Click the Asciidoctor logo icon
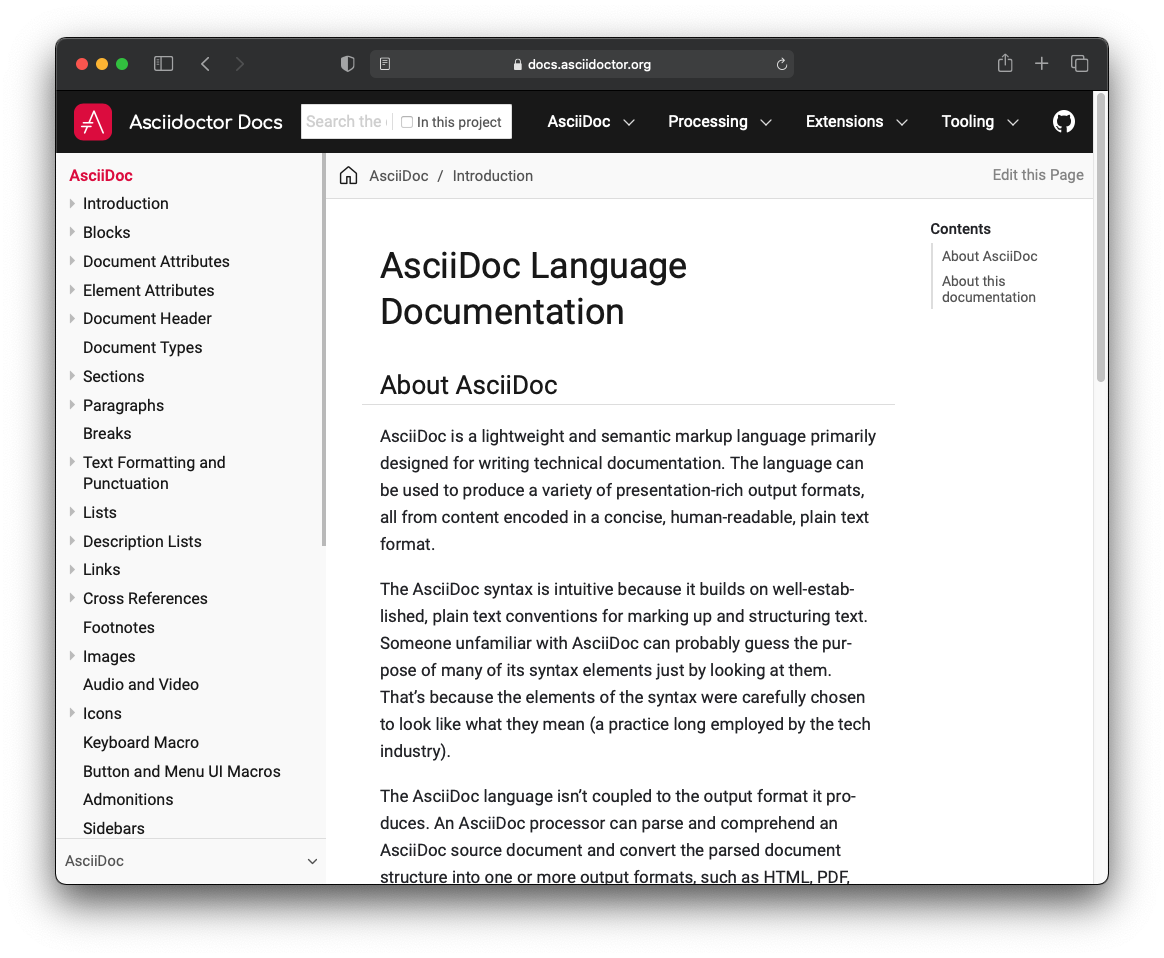 click(93, 122)
